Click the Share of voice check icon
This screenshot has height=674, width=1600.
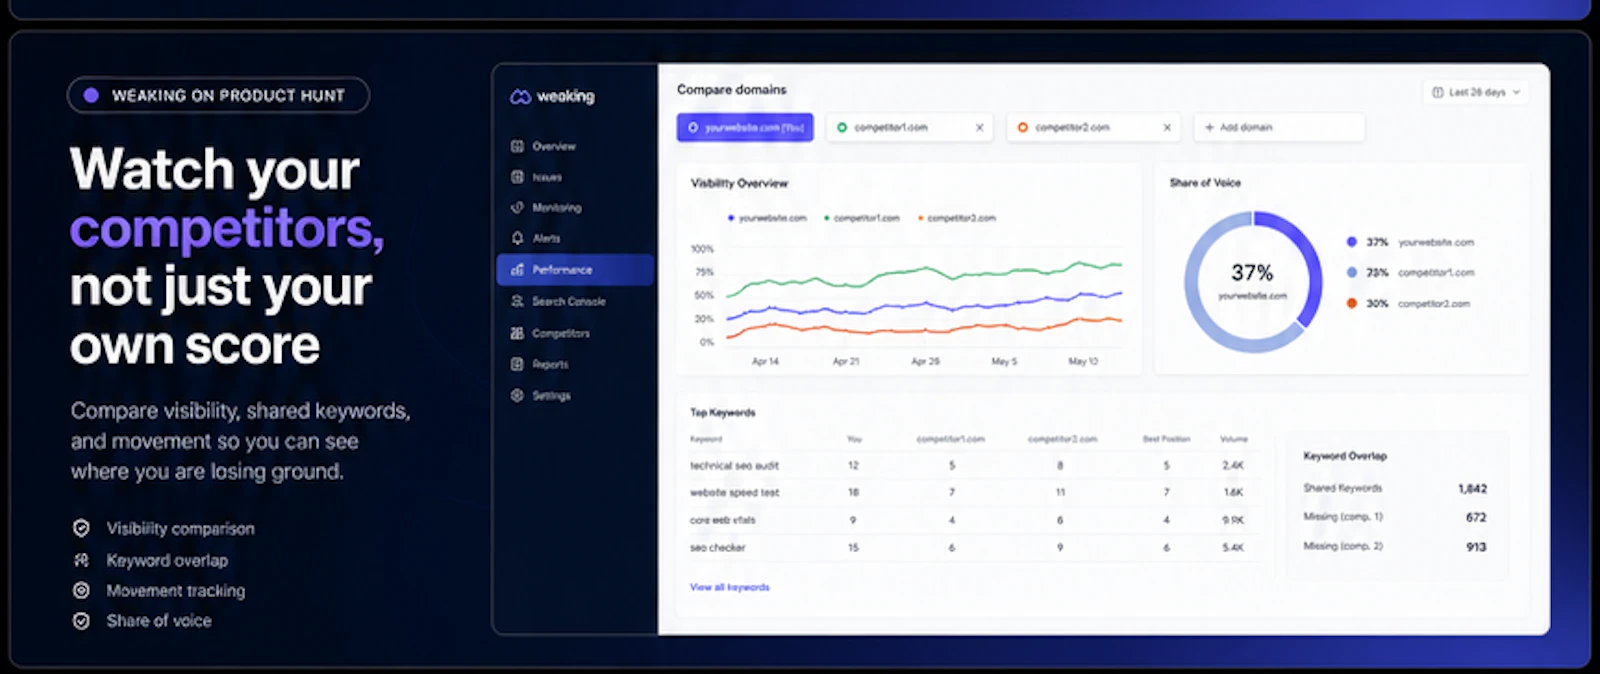(x=81, y=621)
